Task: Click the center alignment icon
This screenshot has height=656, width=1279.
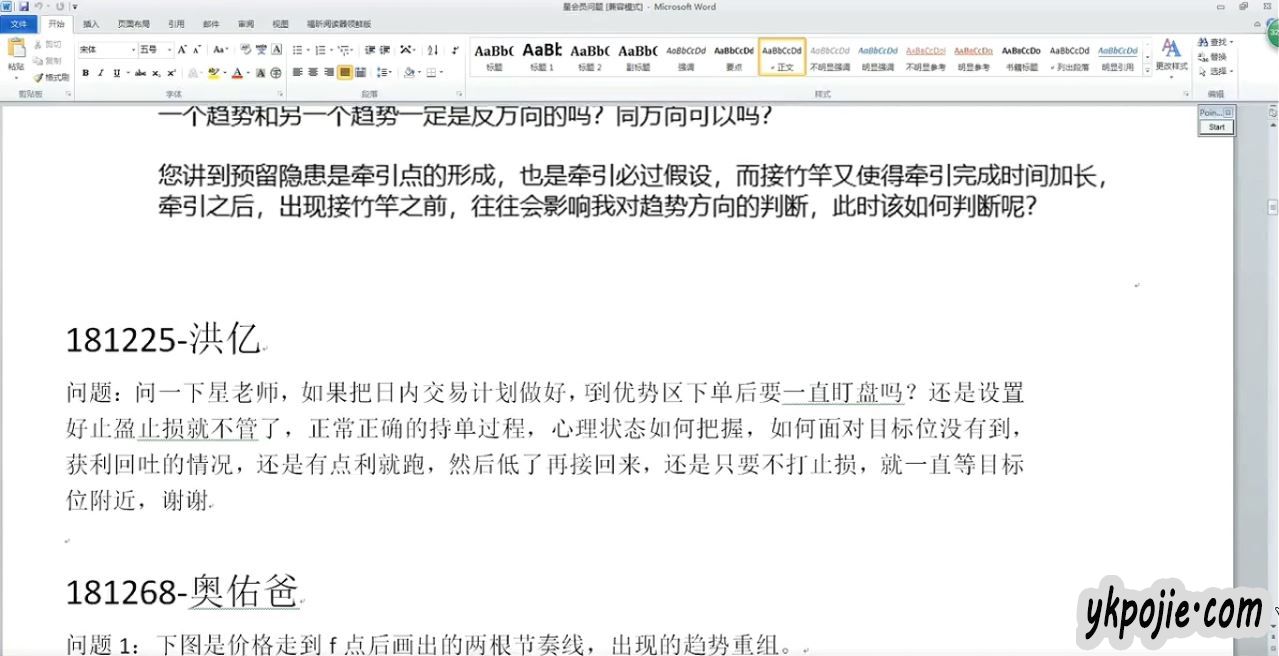Action: coord(313,72)
